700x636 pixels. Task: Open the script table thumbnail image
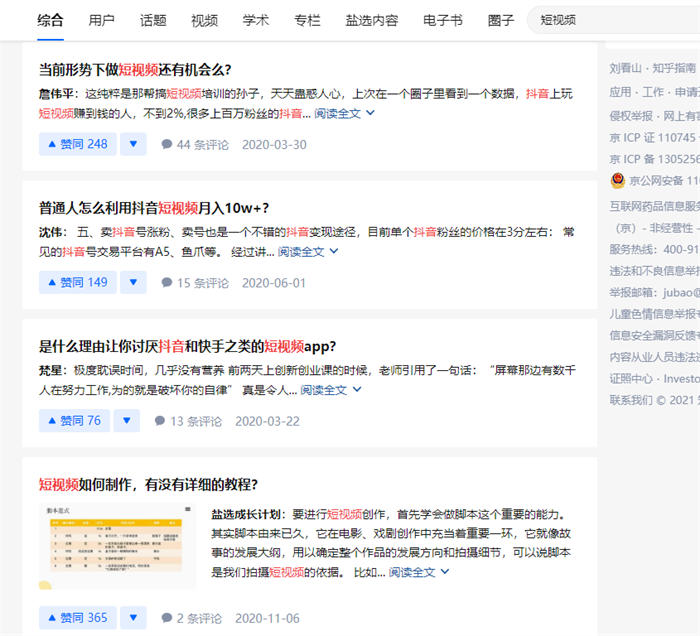(x=117, y=546)
